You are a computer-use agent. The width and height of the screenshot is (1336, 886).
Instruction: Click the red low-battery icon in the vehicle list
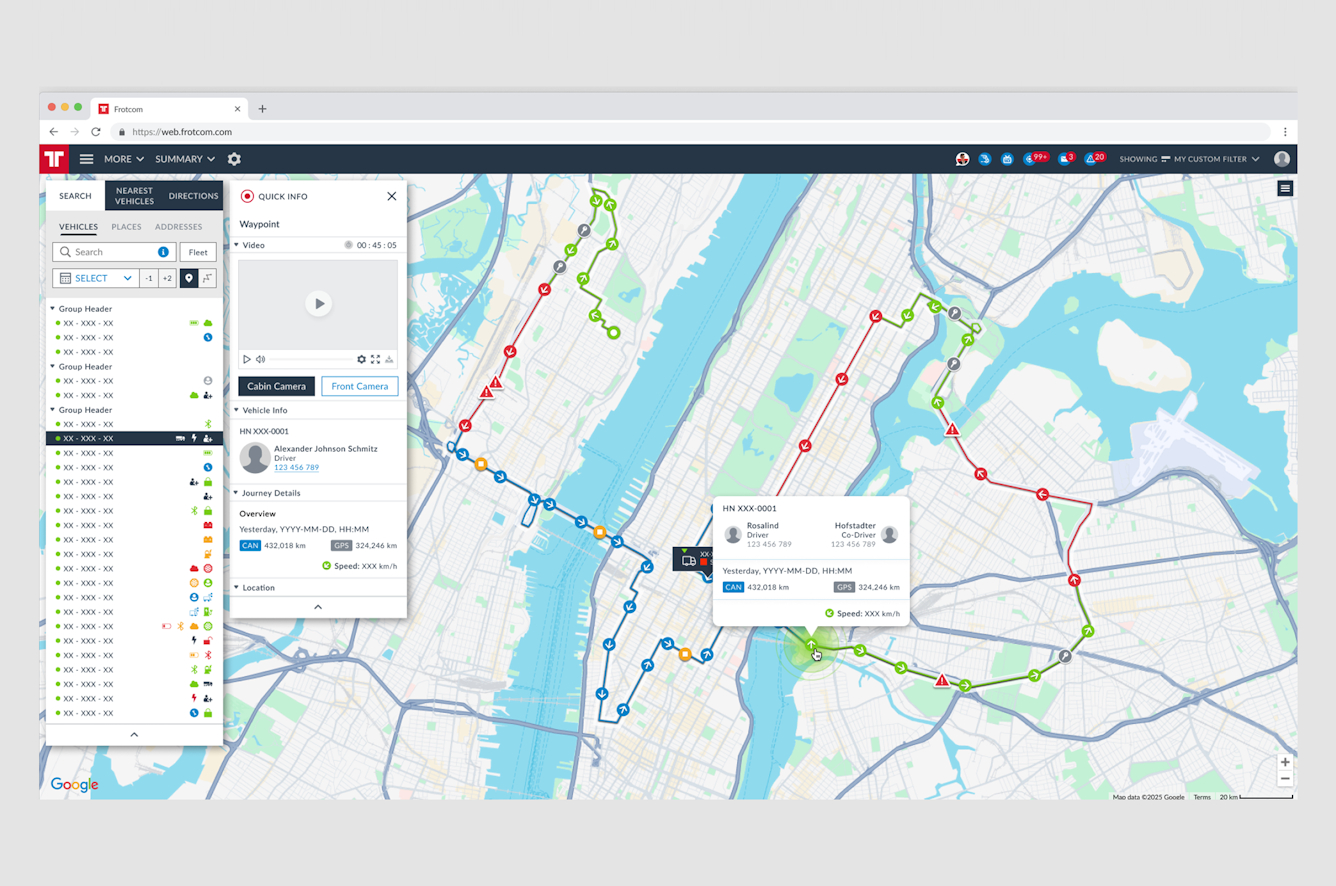(166, 626)
